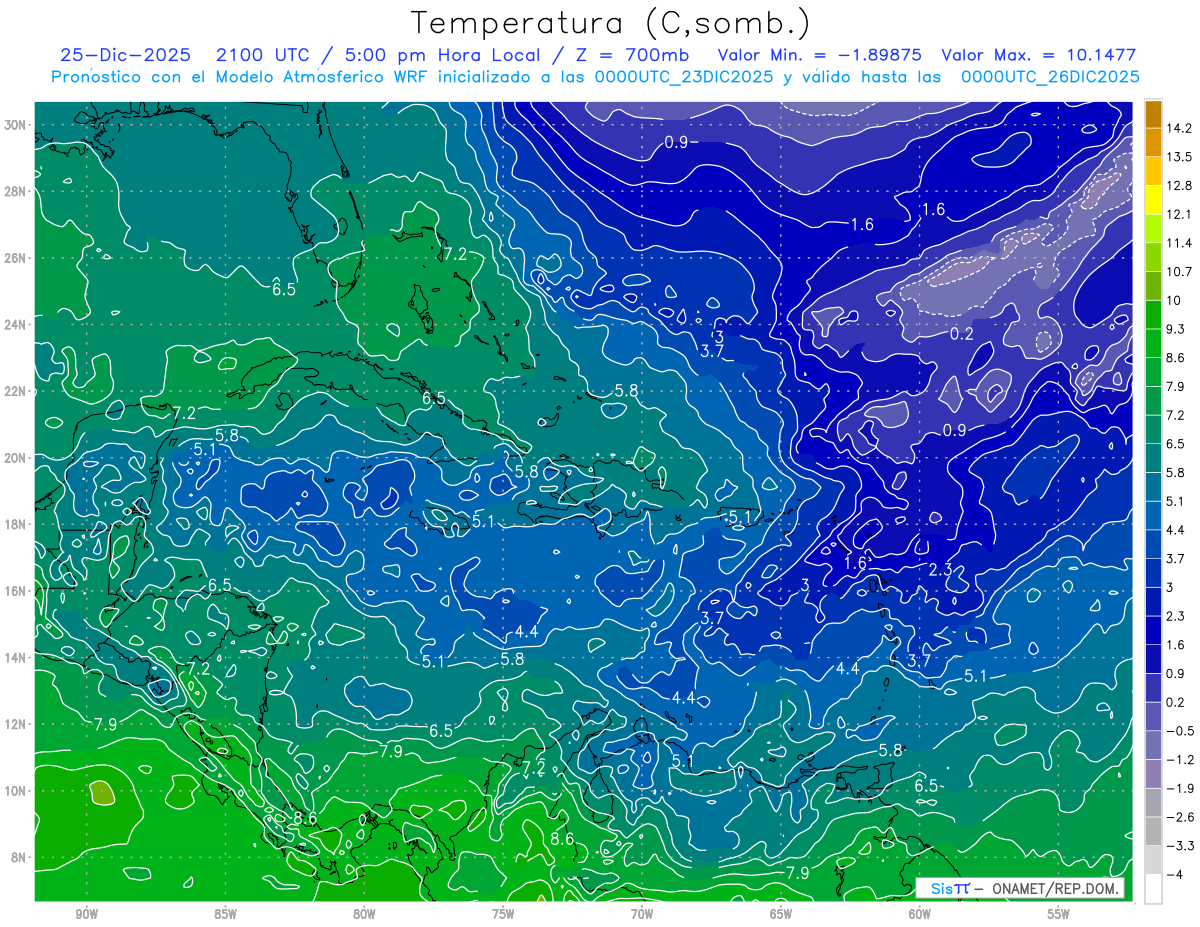Click the '60W' longitude axis label

[920, 914]
